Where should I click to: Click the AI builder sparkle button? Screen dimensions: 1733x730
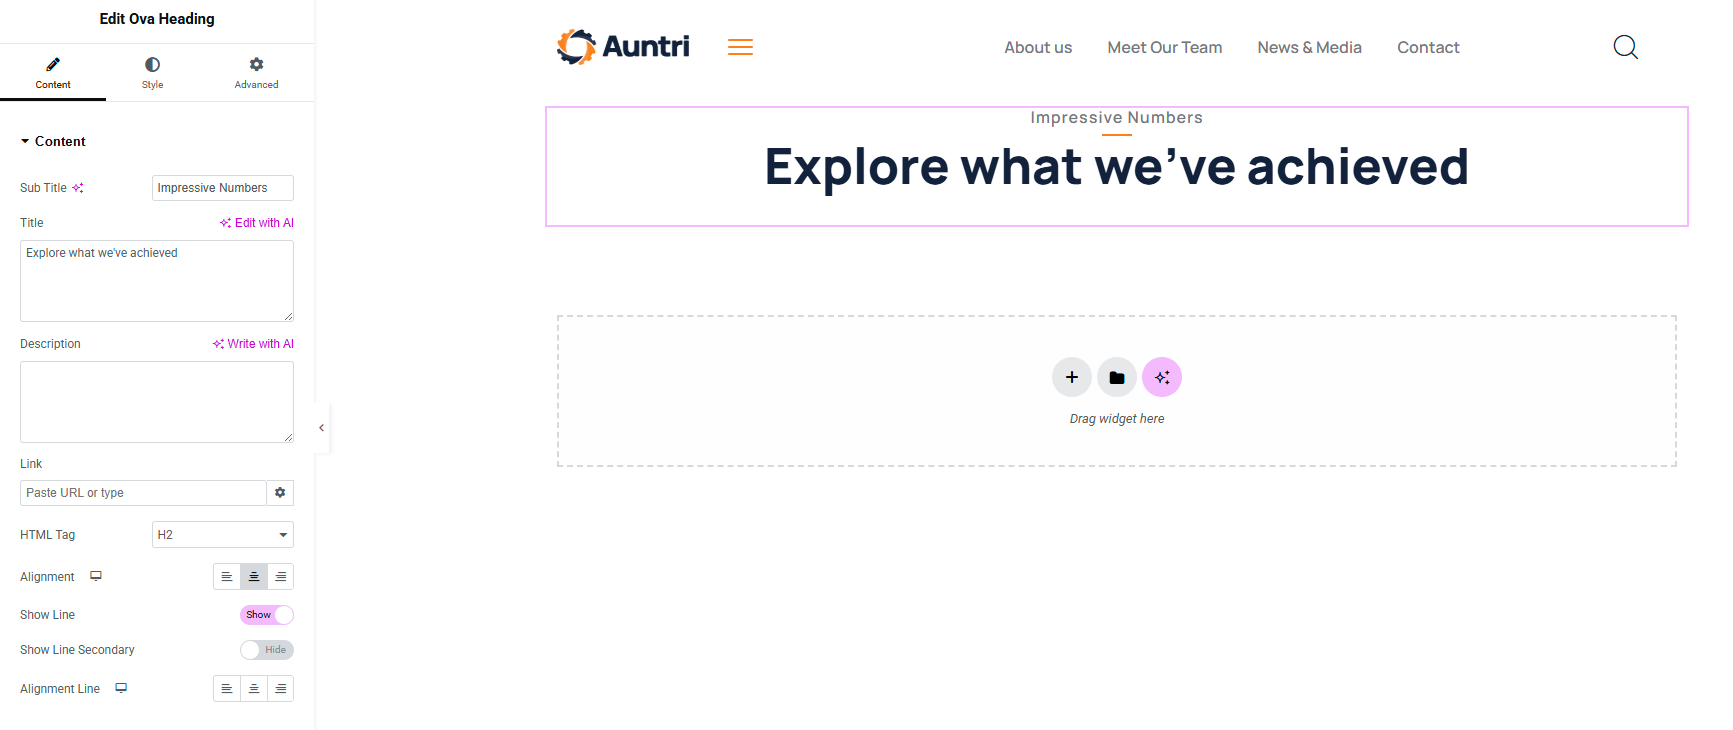tap(1162, 377)
